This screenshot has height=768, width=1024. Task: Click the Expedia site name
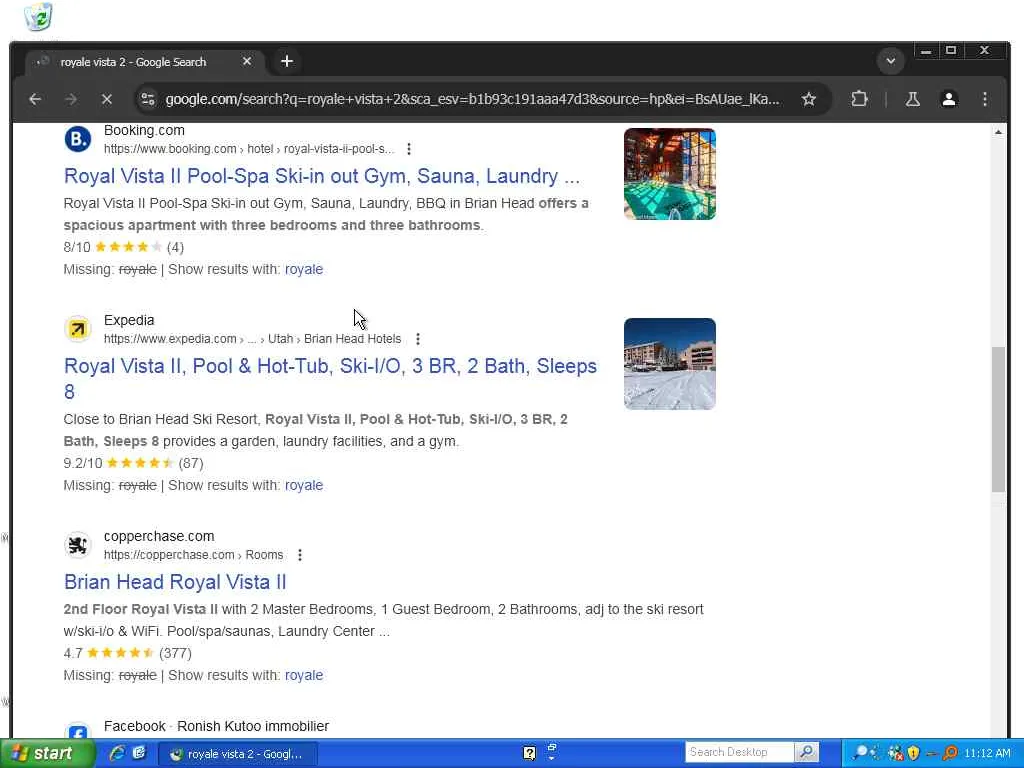[x=129, y=320]
